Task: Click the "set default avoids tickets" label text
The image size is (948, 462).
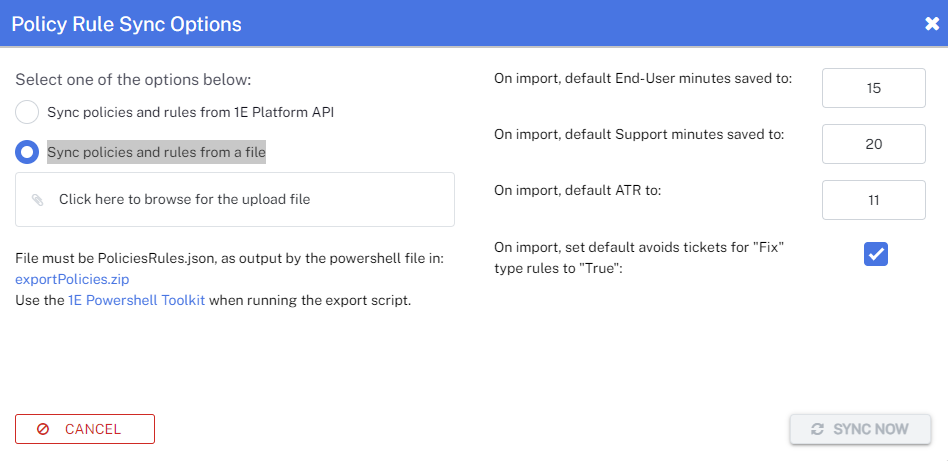Action: [638, 257]
